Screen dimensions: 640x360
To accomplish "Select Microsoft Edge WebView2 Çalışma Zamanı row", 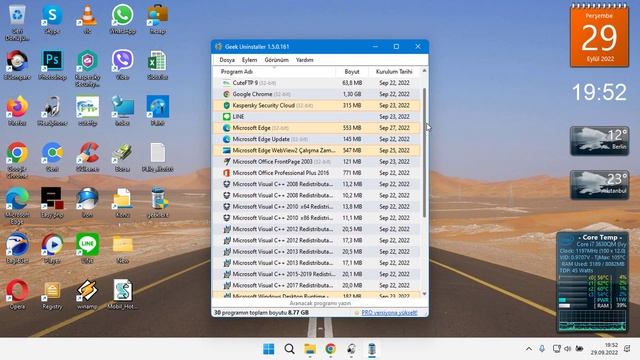I will point(317,151).
